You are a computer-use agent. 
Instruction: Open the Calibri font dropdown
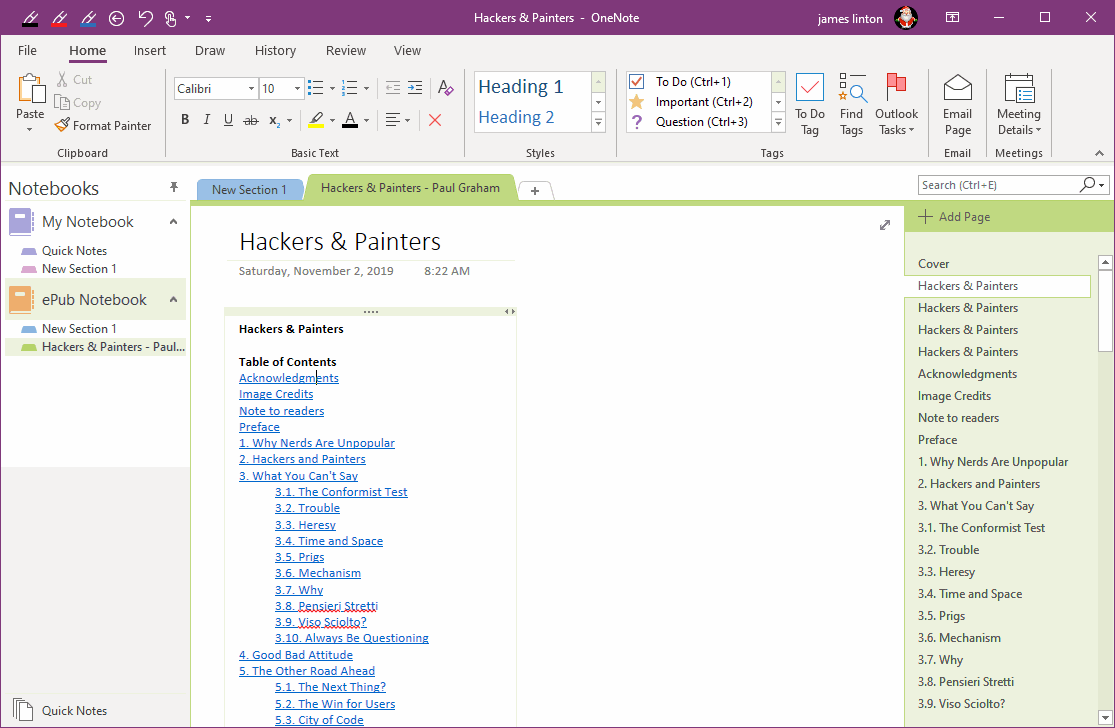[x=251, y=88]
